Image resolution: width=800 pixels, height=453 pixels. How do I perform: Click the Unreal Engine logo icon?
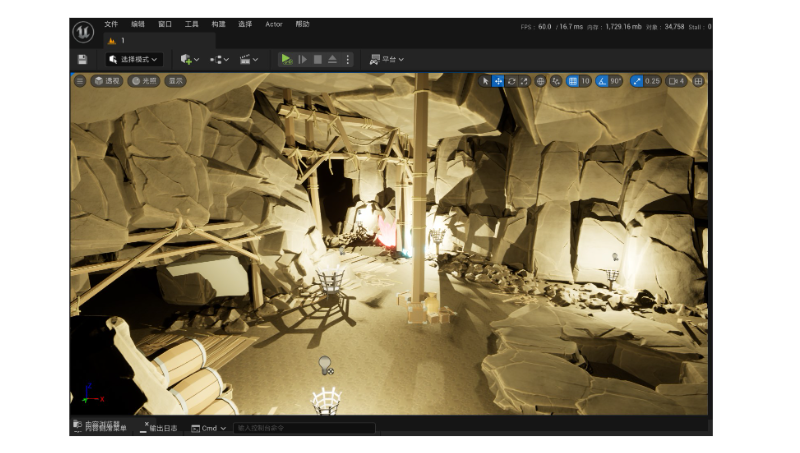click(x=83, y=32)
